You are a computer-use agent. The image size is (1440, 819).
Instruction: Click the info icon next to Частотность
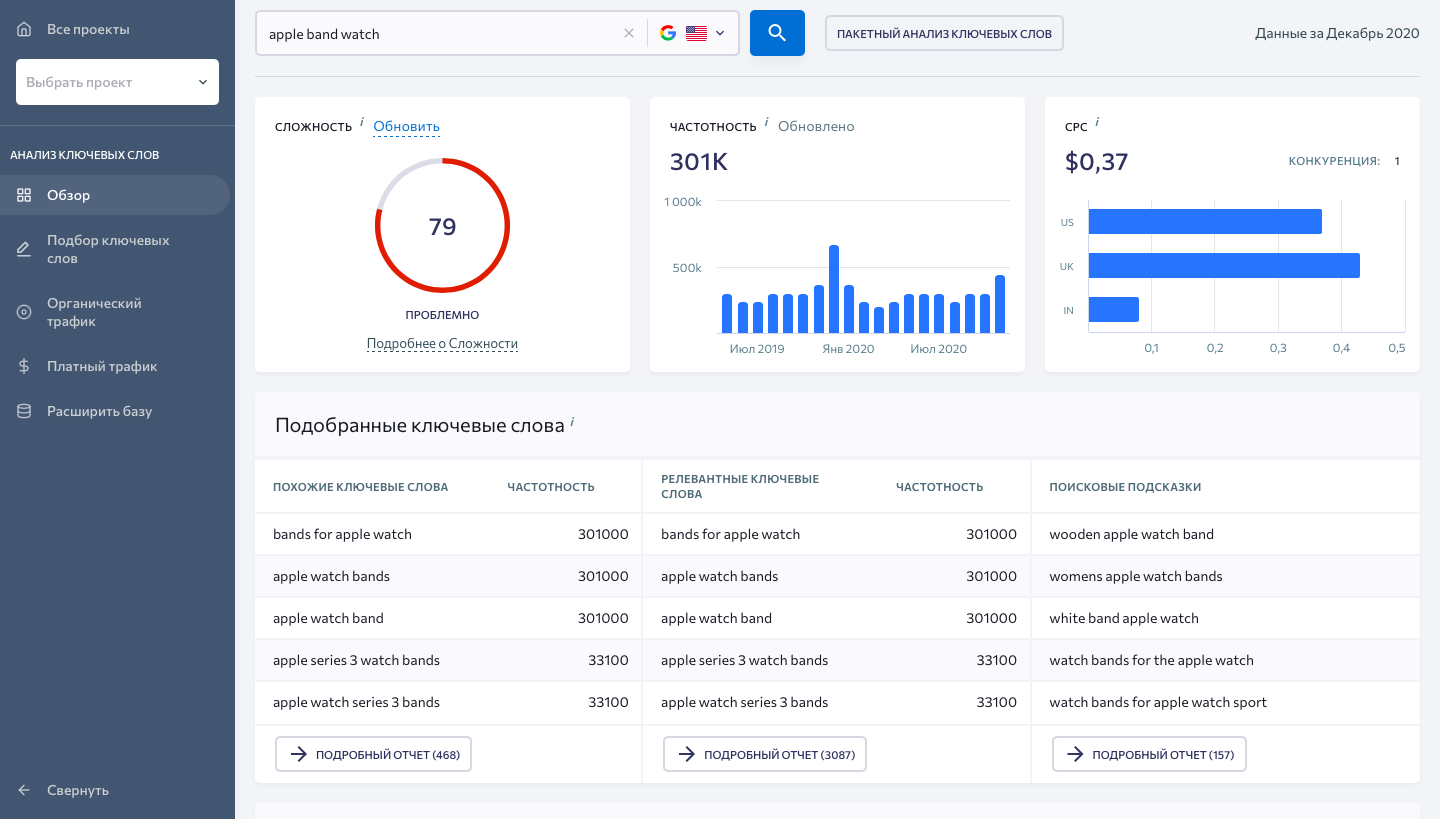click(x=766, y=122)
